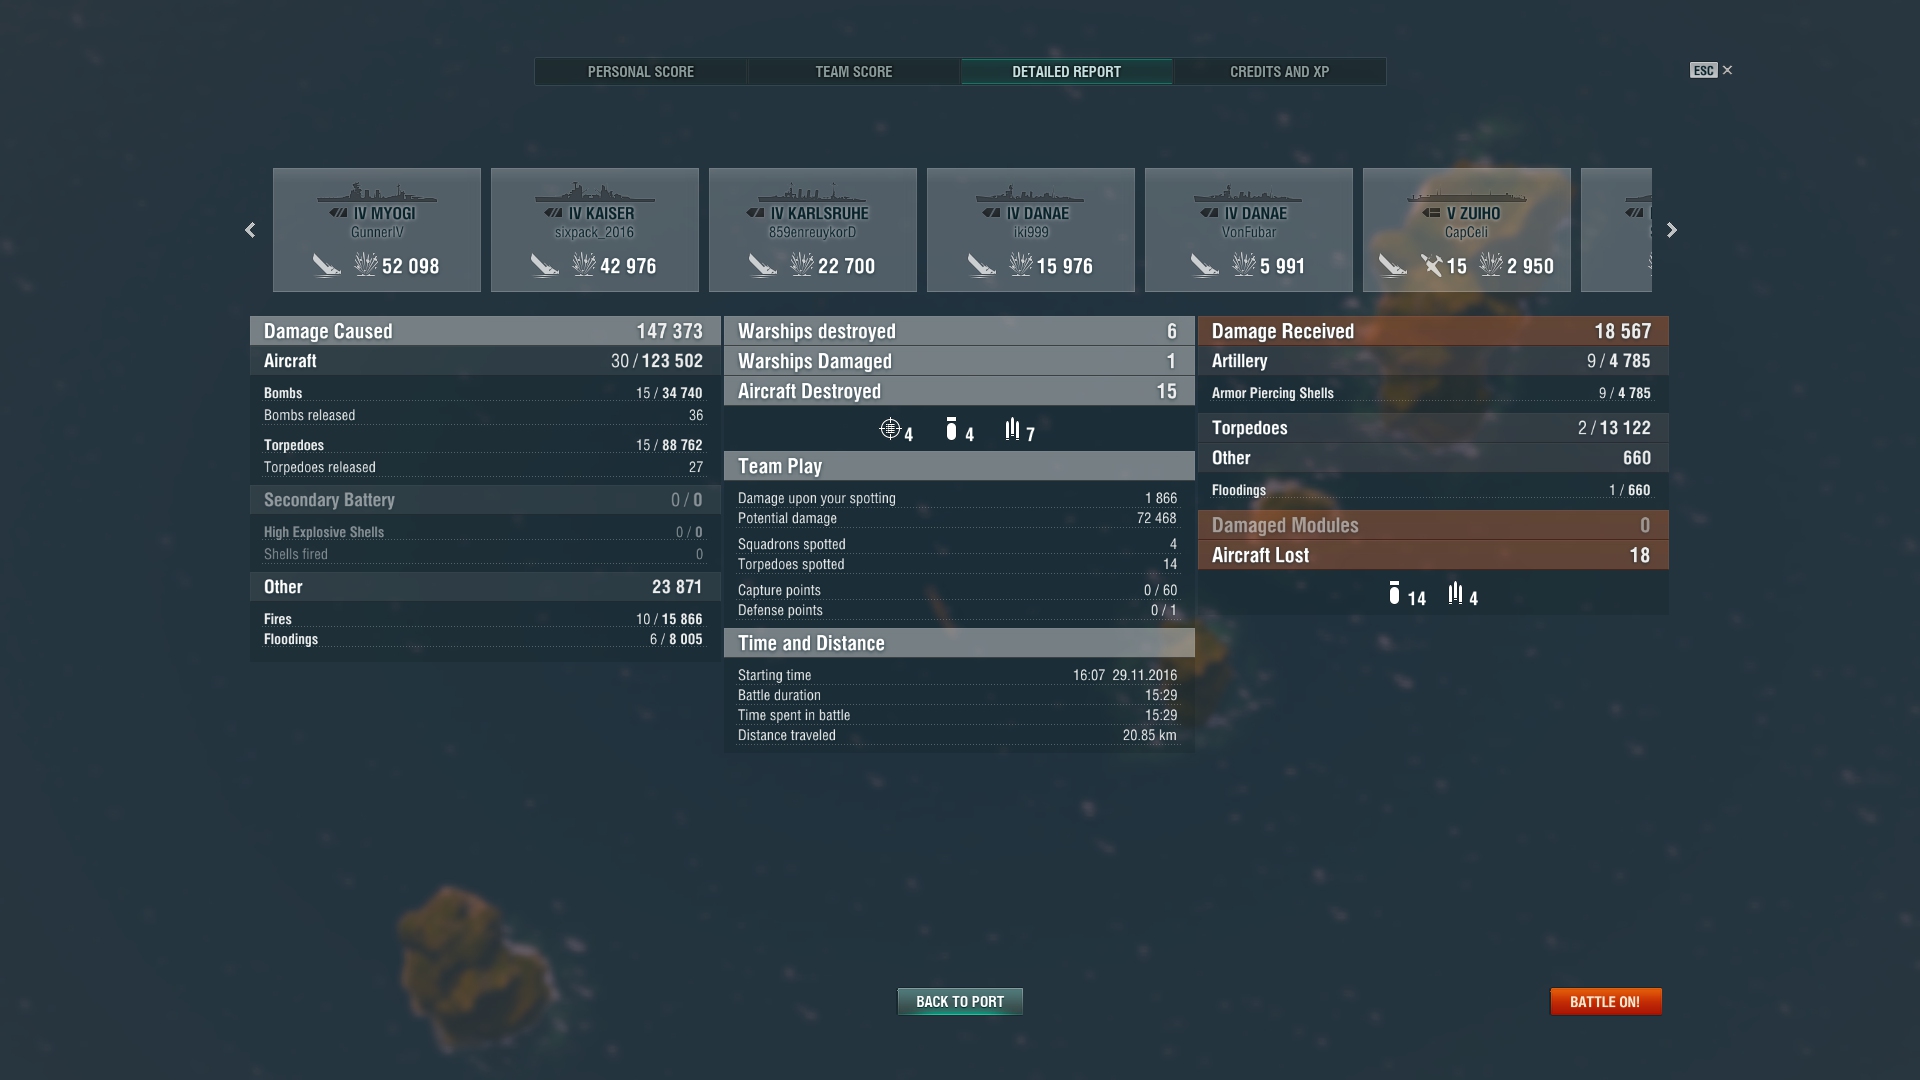Switch to the Personal Score tab
Viewport: 1920px width, 1080px height.
641,72
